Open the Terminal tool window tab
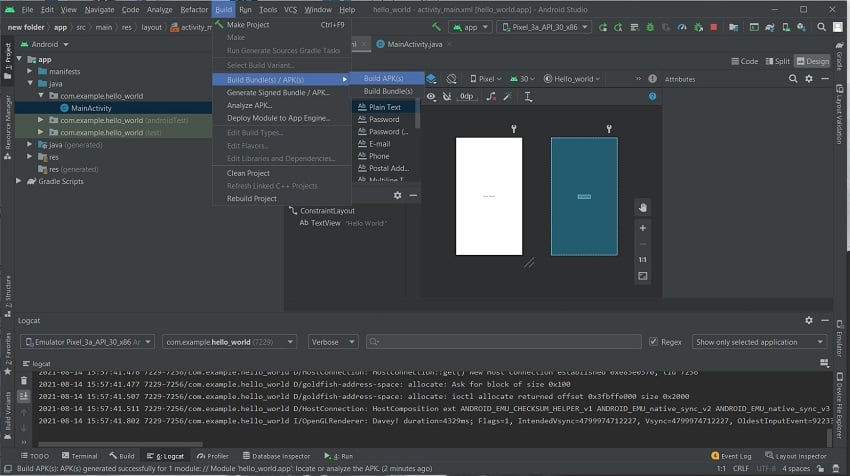This screenshot has width=850, height=476. coord(79,456)
